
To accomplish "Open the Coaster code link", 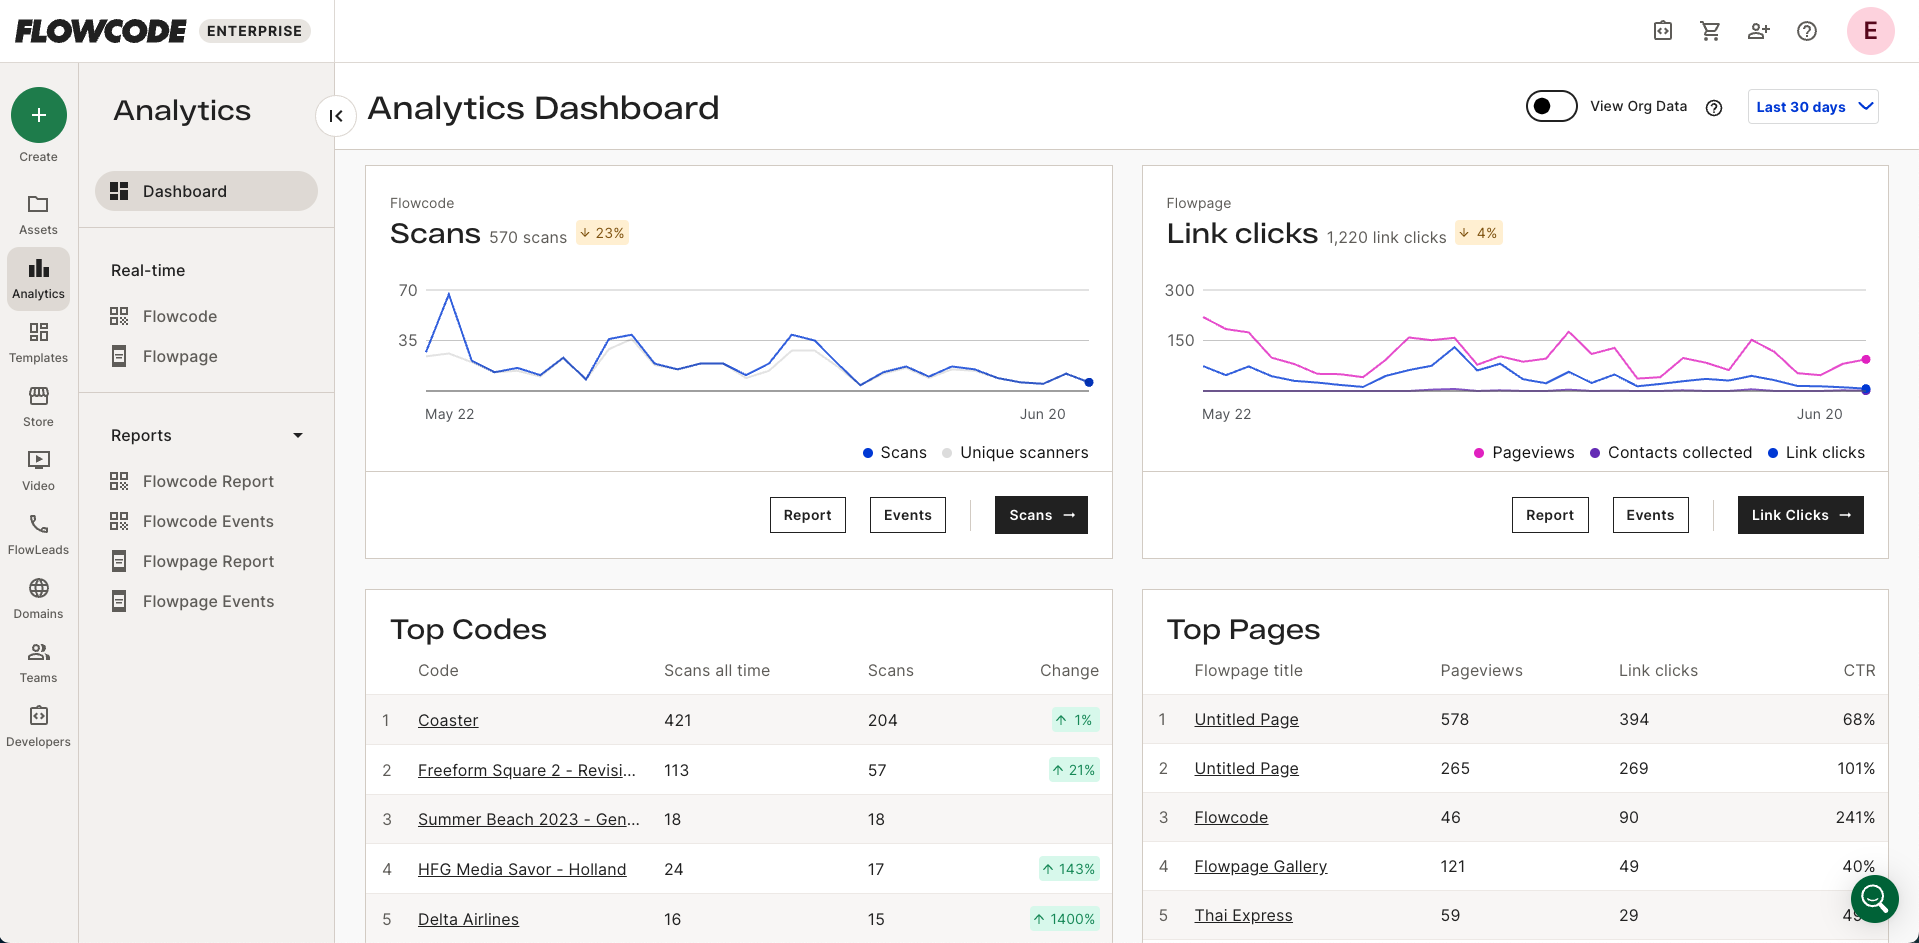I will coord(448,721).
